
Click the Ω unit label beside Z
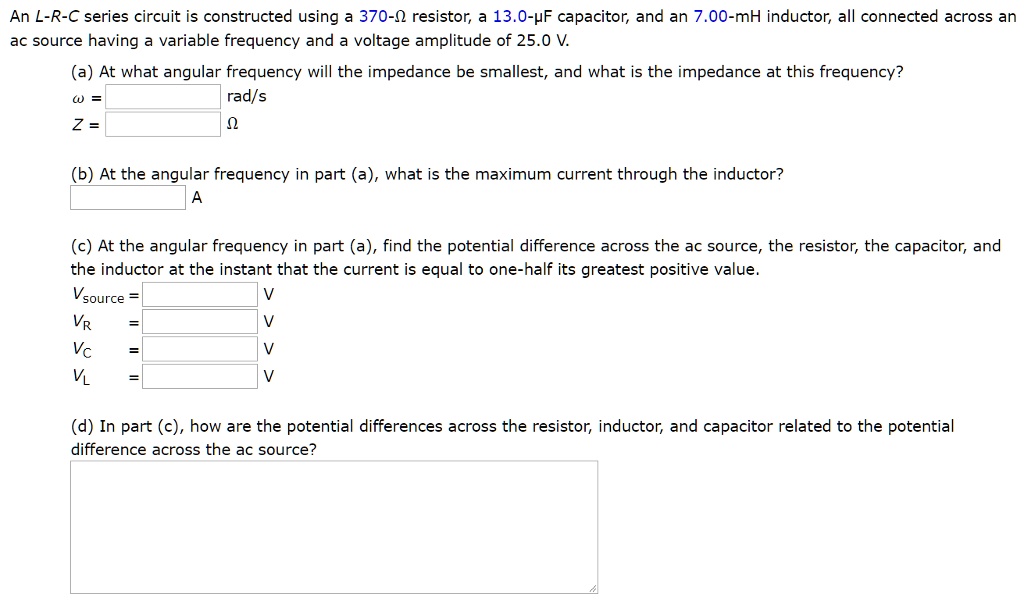pyautogui.click(x=232, y=124)
